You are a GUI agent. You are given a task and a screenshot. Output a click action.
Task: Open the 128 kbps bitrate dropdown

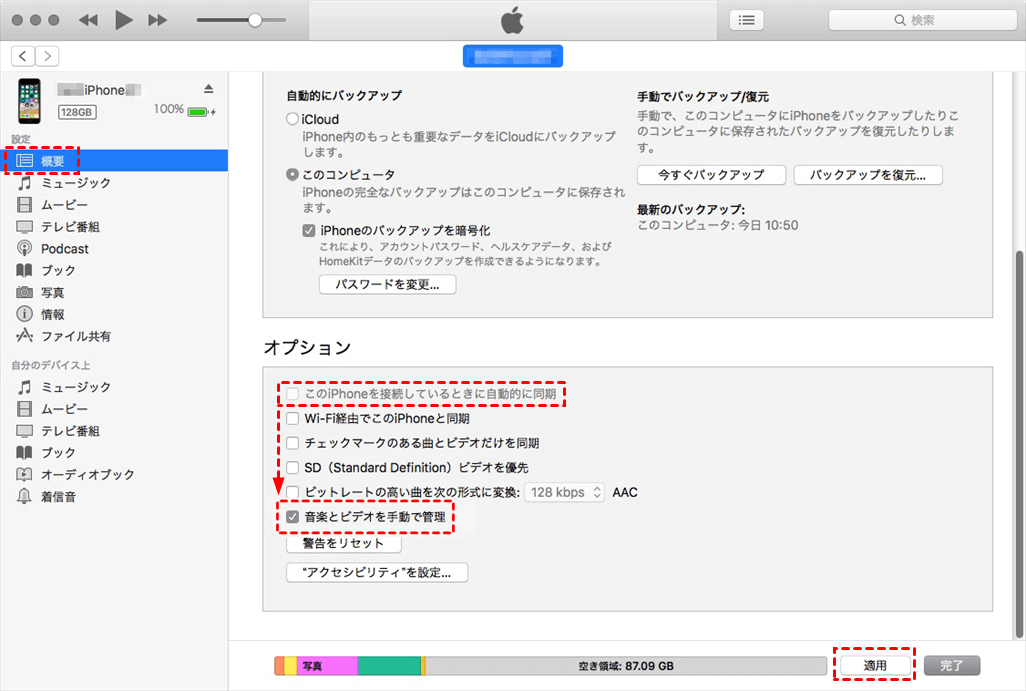(x=565, y=492)
